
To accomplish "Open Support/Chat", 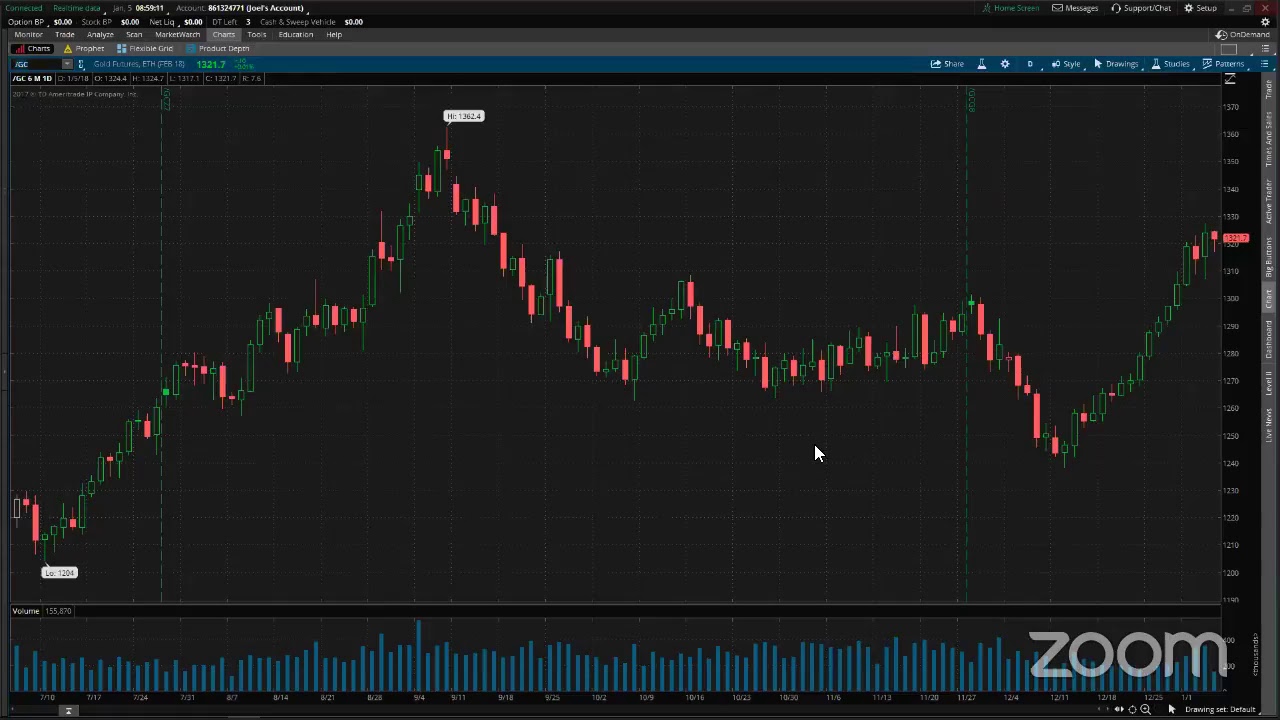I will 1141,8.
